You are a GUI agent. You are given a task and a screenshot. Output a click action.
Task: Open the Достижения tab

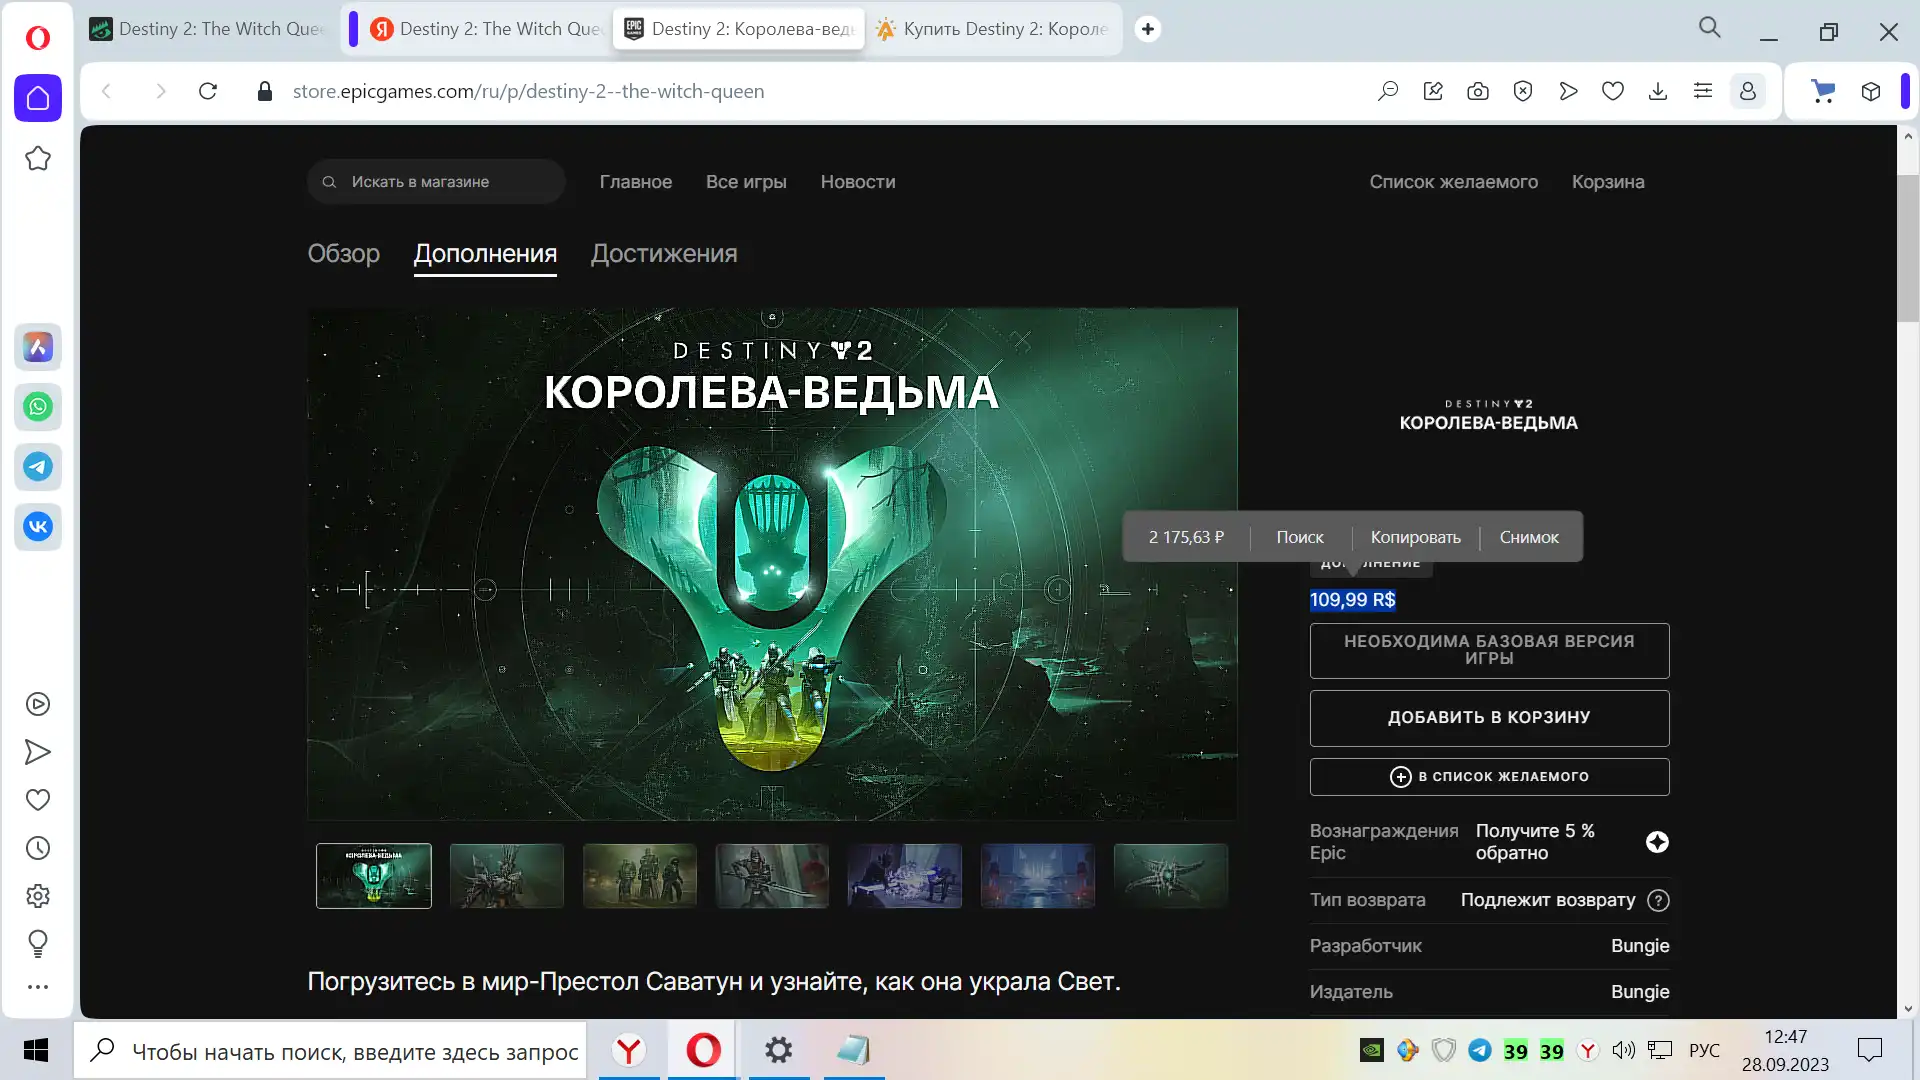(x=664, y=254)
